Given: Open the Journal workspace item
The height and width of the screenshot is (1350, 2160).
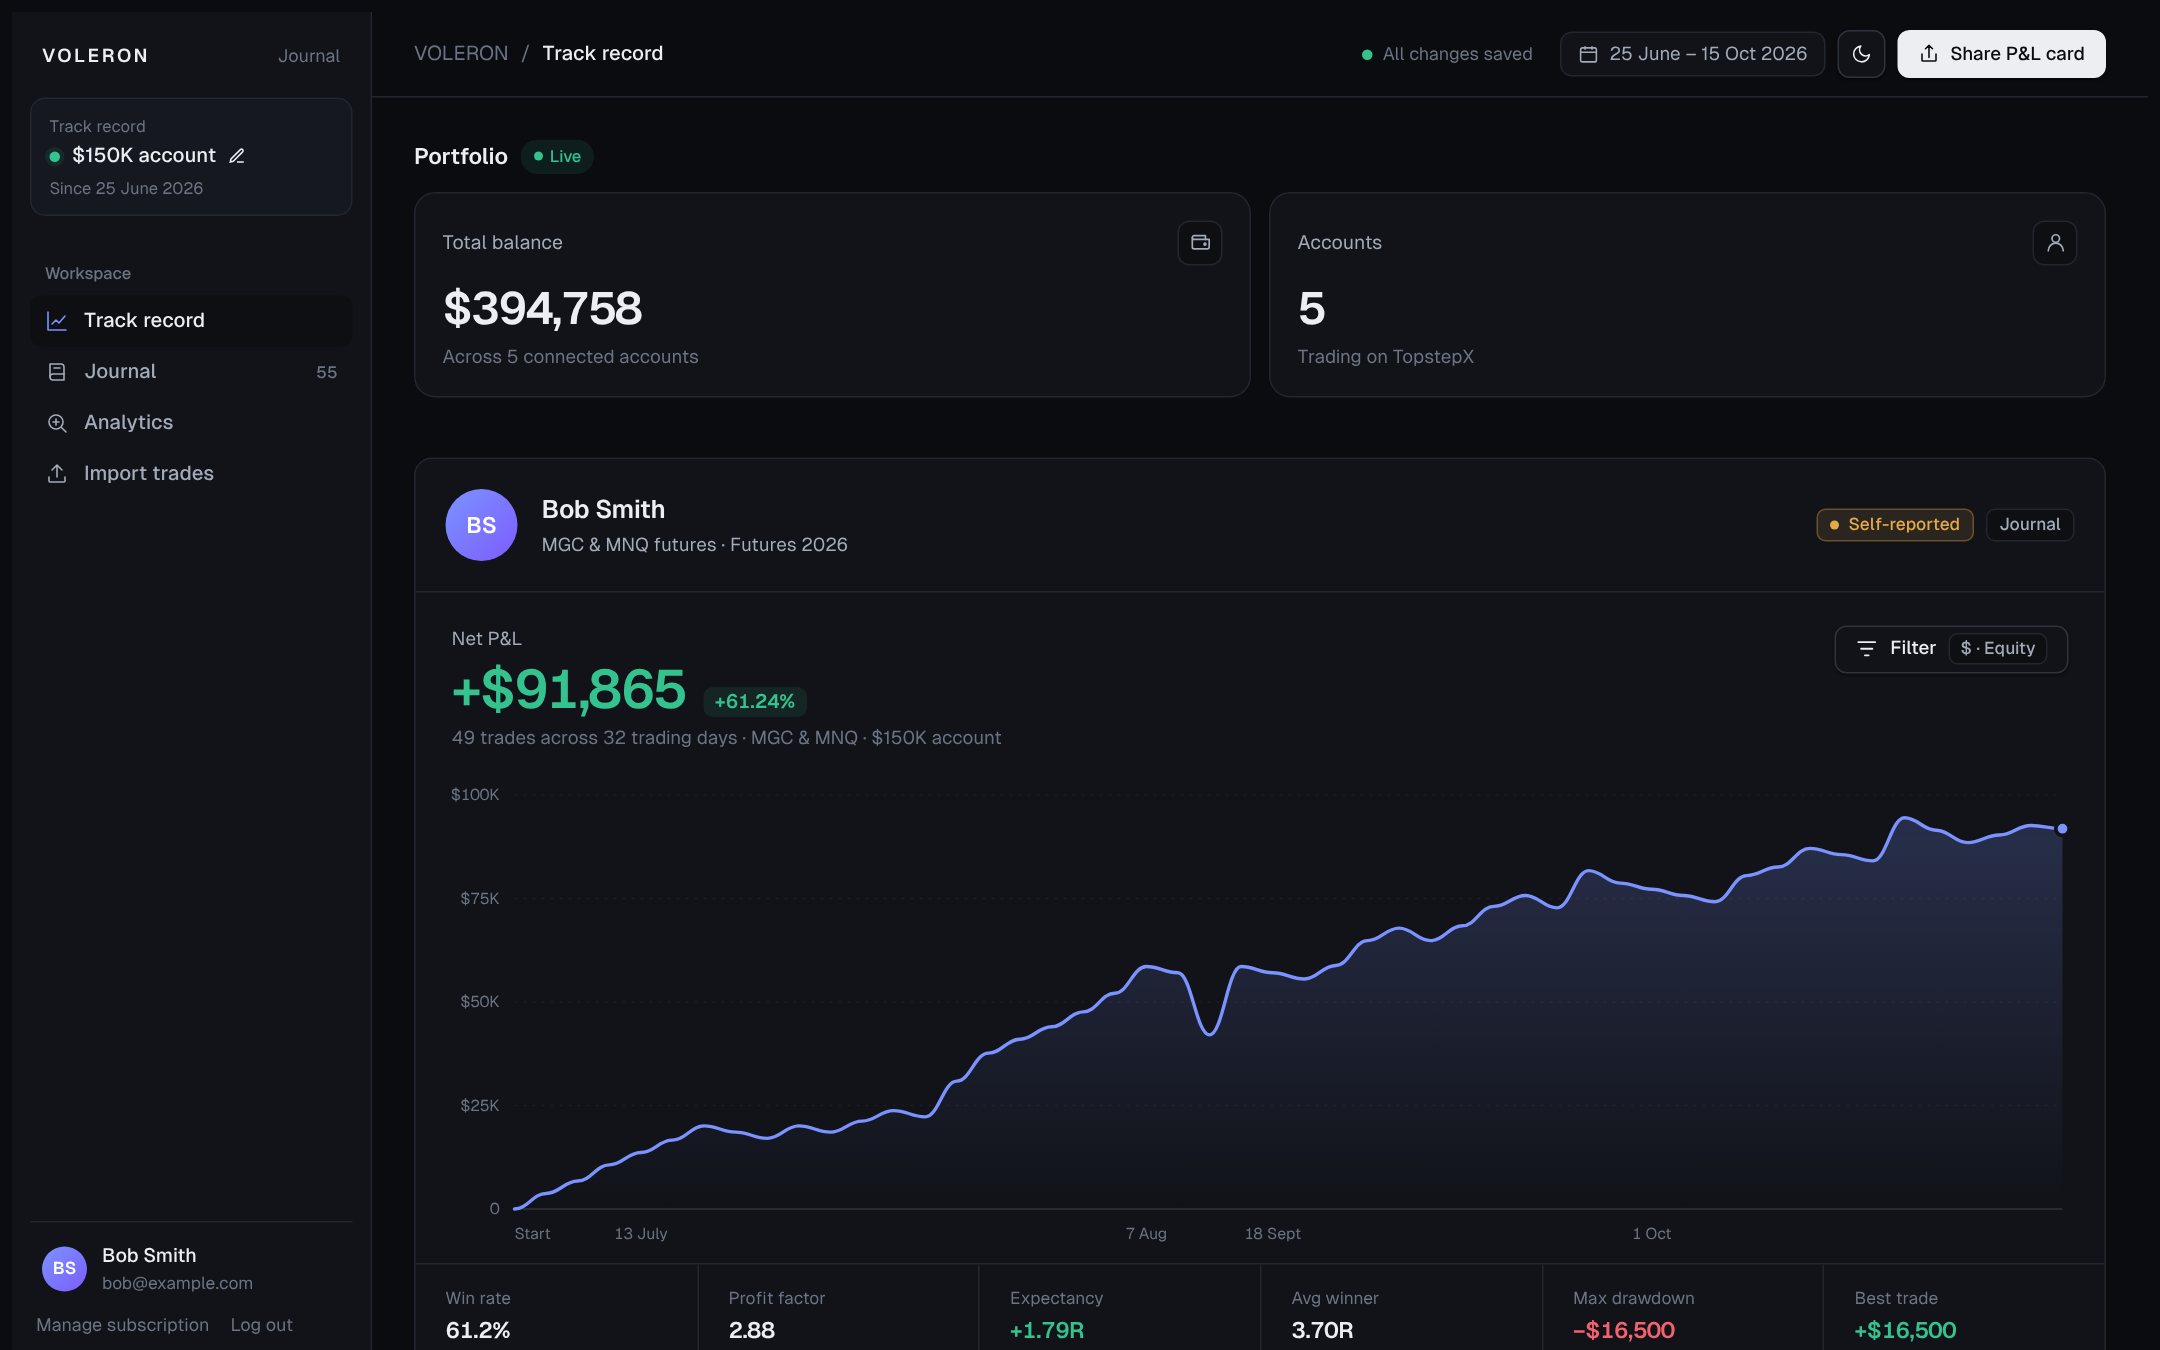Looking at the screenshot, I should 191,371.
